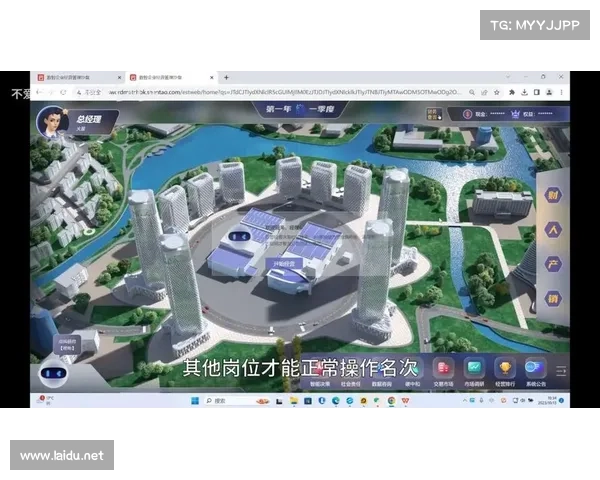Click the 不安全 site security indicator
This screenshot has height=480, width=600.
point(89,92)
